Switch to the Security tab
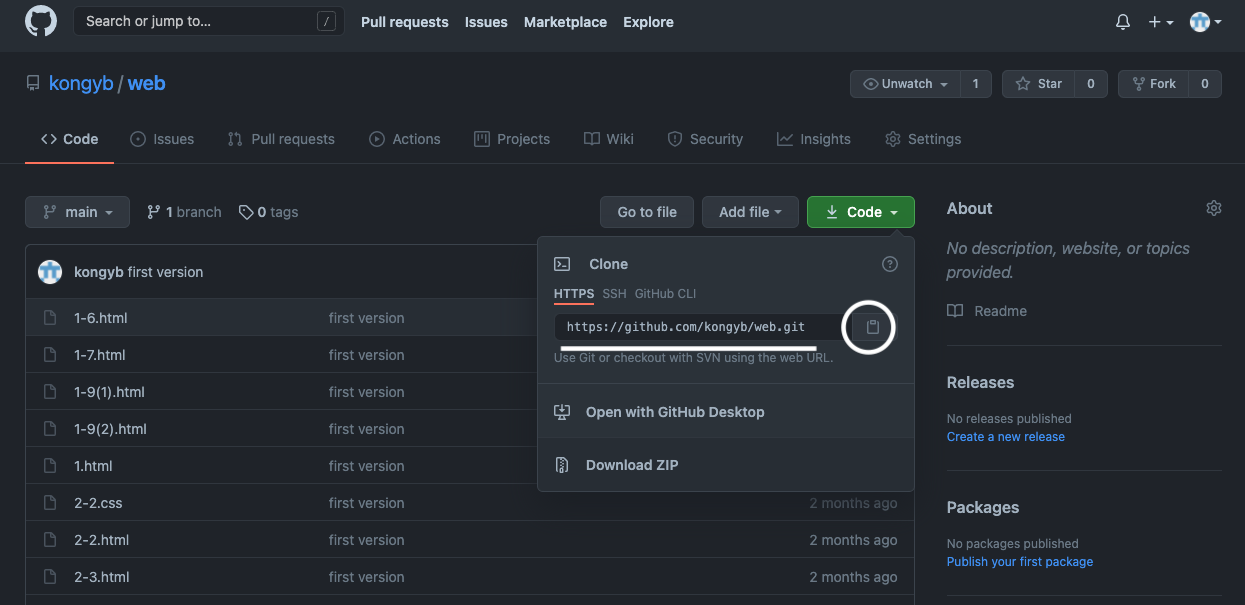 pos(705,139)
